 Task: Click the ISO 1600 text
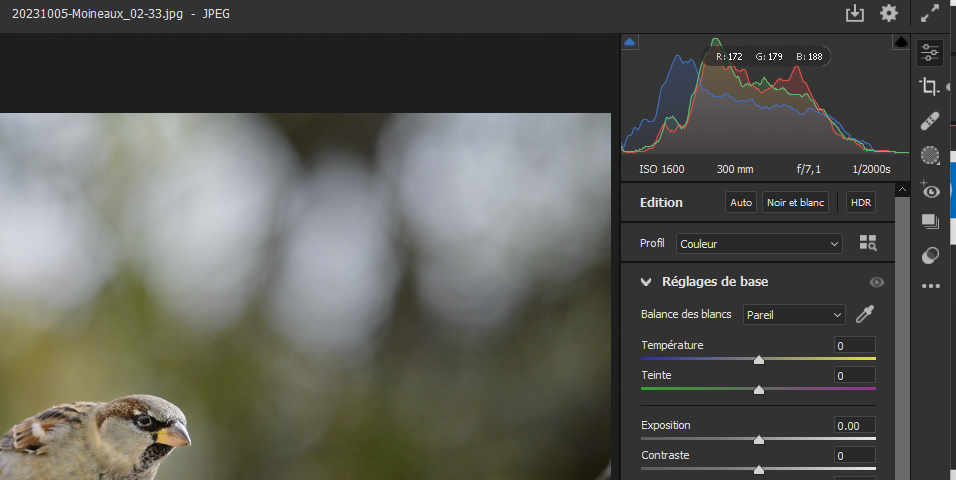(x=662, y=170)
